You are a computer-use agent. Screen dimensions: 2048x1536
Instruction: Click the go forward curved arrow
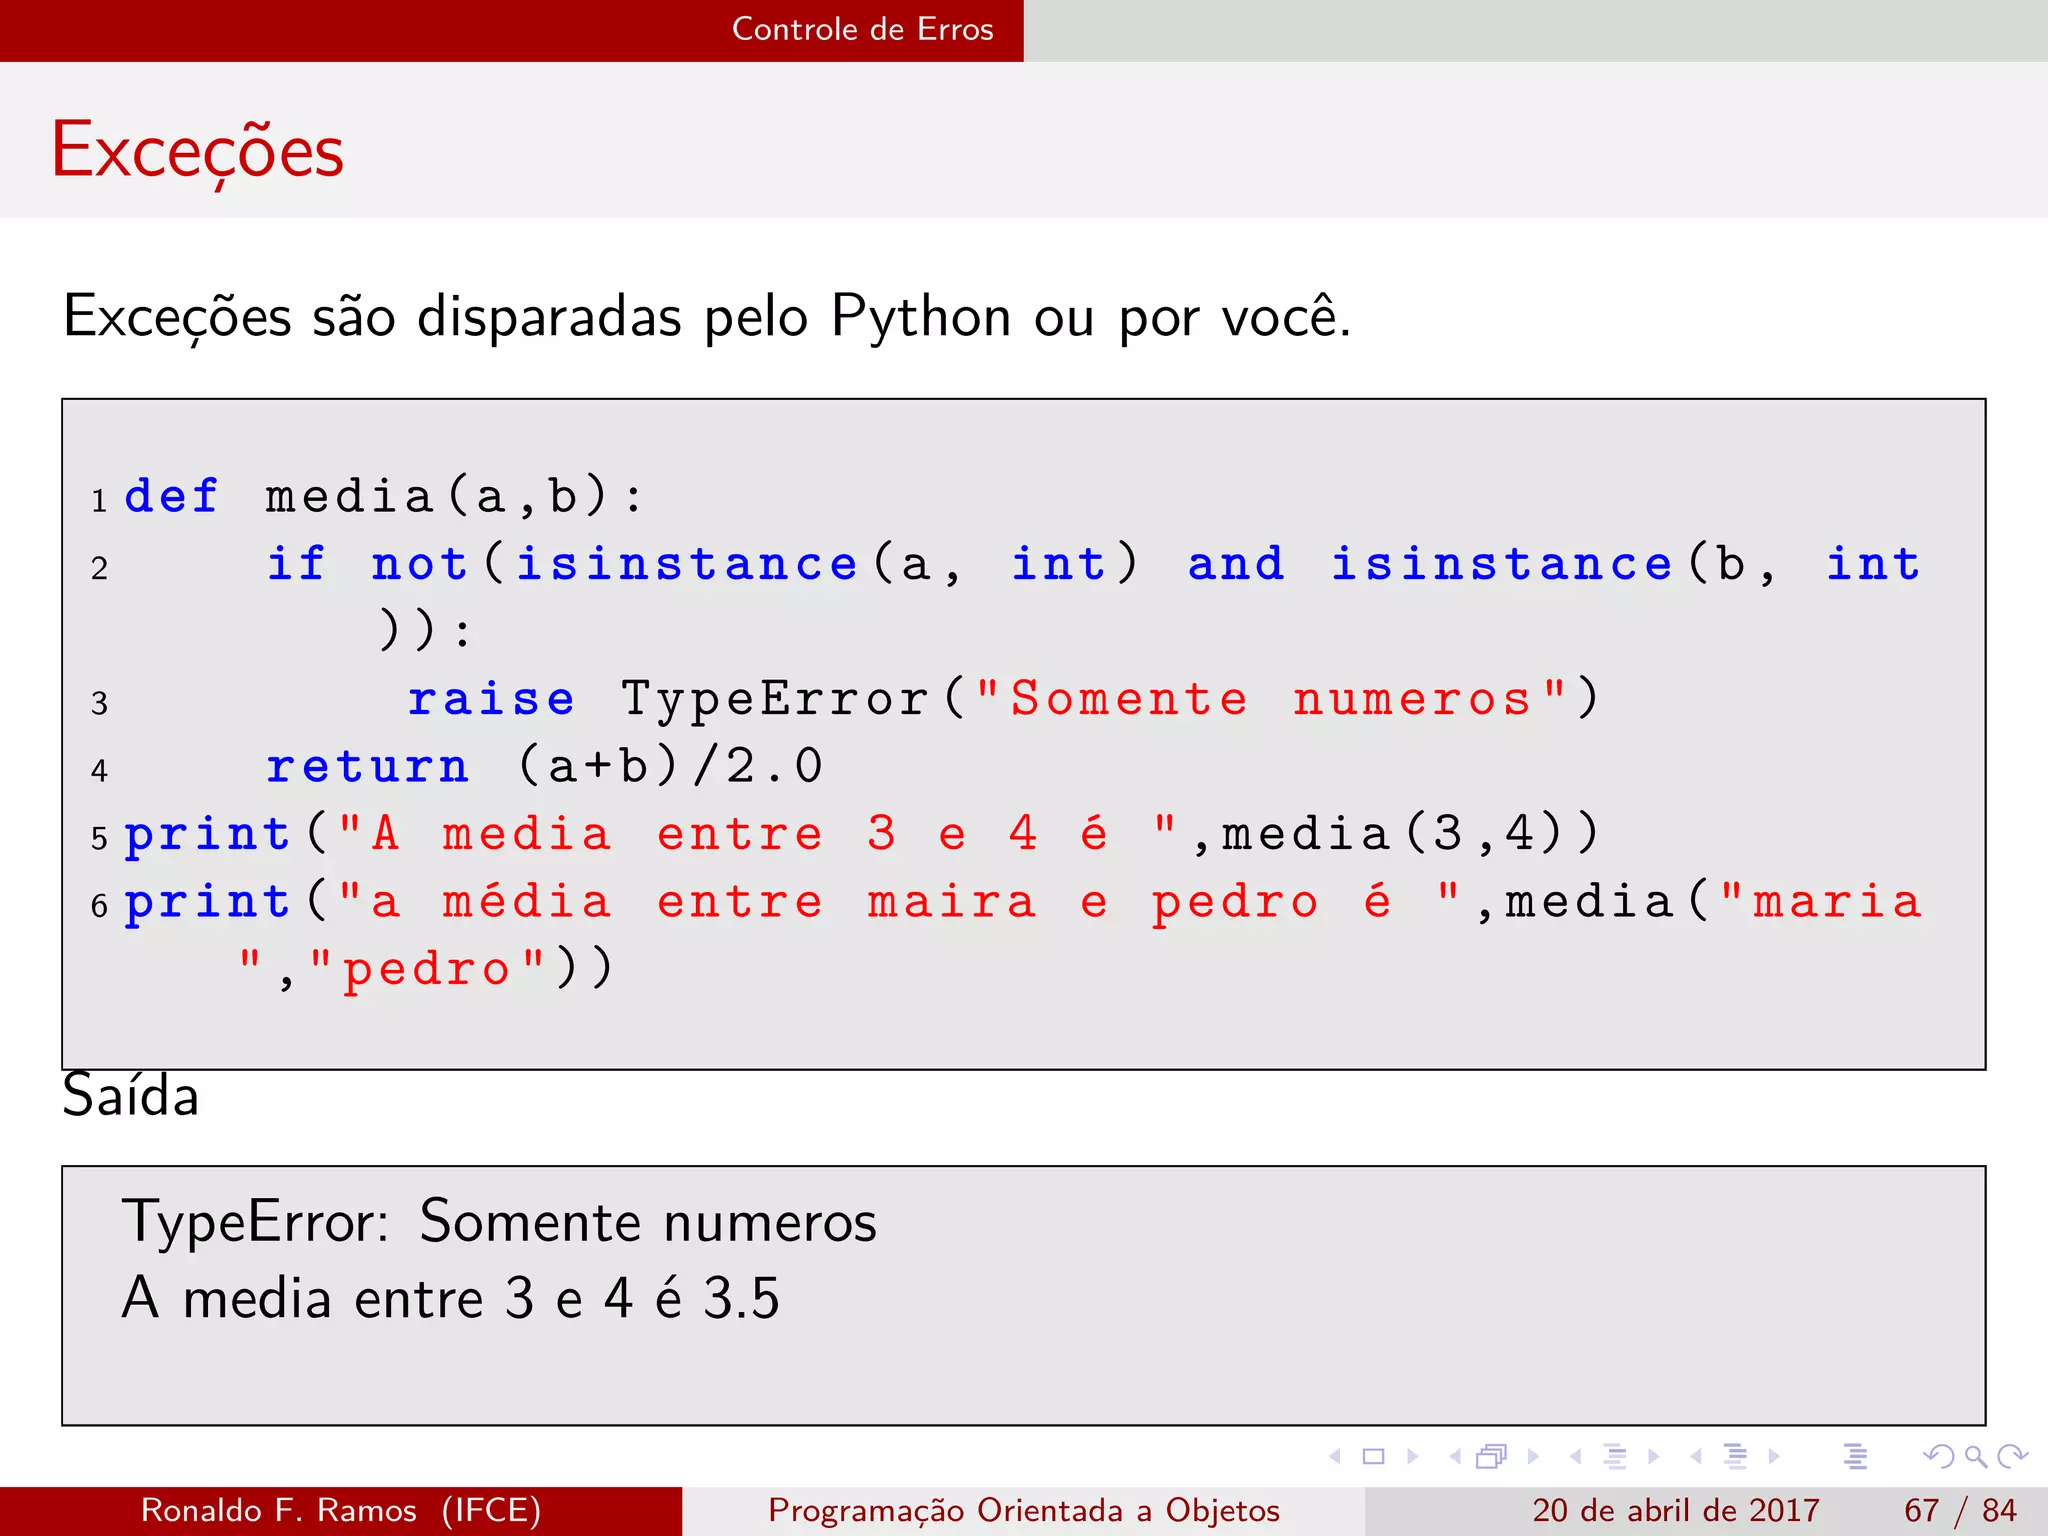tap(2012, 1456)
